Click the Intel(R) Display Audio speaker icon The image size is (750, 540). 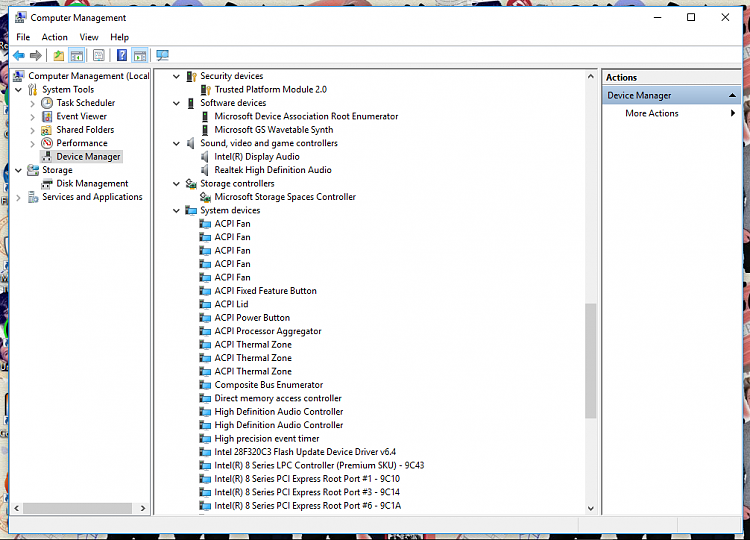(205, 157)
